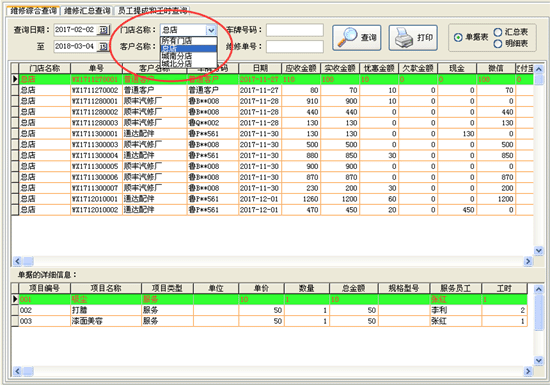Click the upper table's scroll right arrow

[528, 261]
